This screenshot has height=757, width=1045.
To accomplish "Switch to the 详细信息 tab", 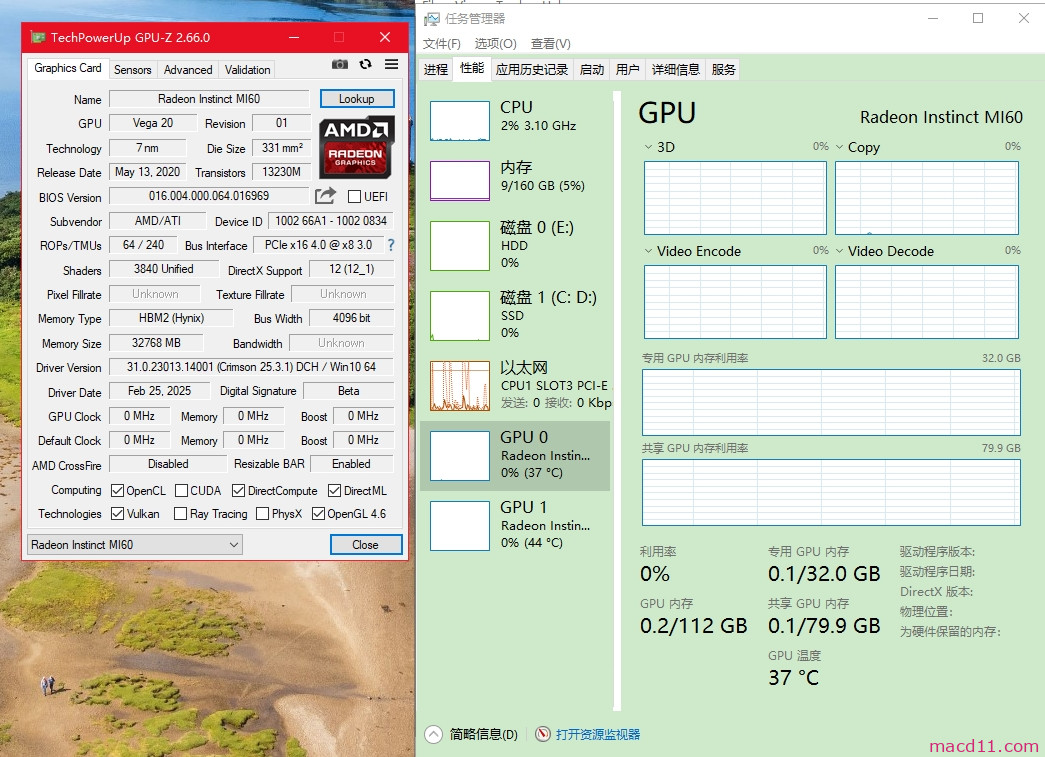I will pos(676,69).
